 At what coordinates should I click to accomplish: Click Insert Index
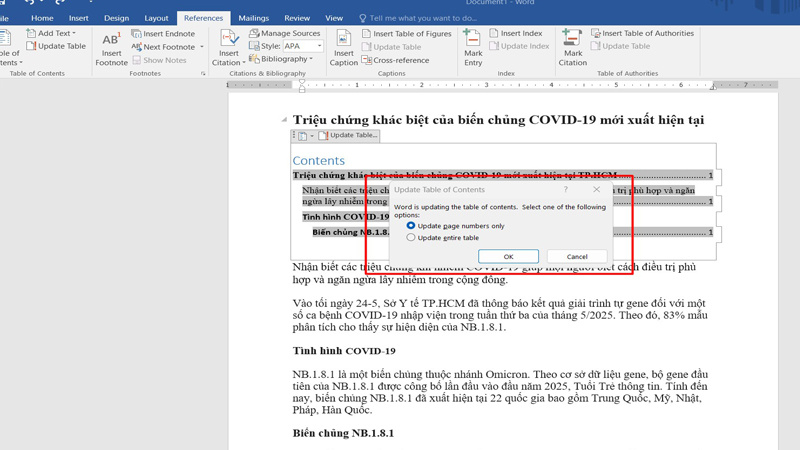tap(516, 33)
